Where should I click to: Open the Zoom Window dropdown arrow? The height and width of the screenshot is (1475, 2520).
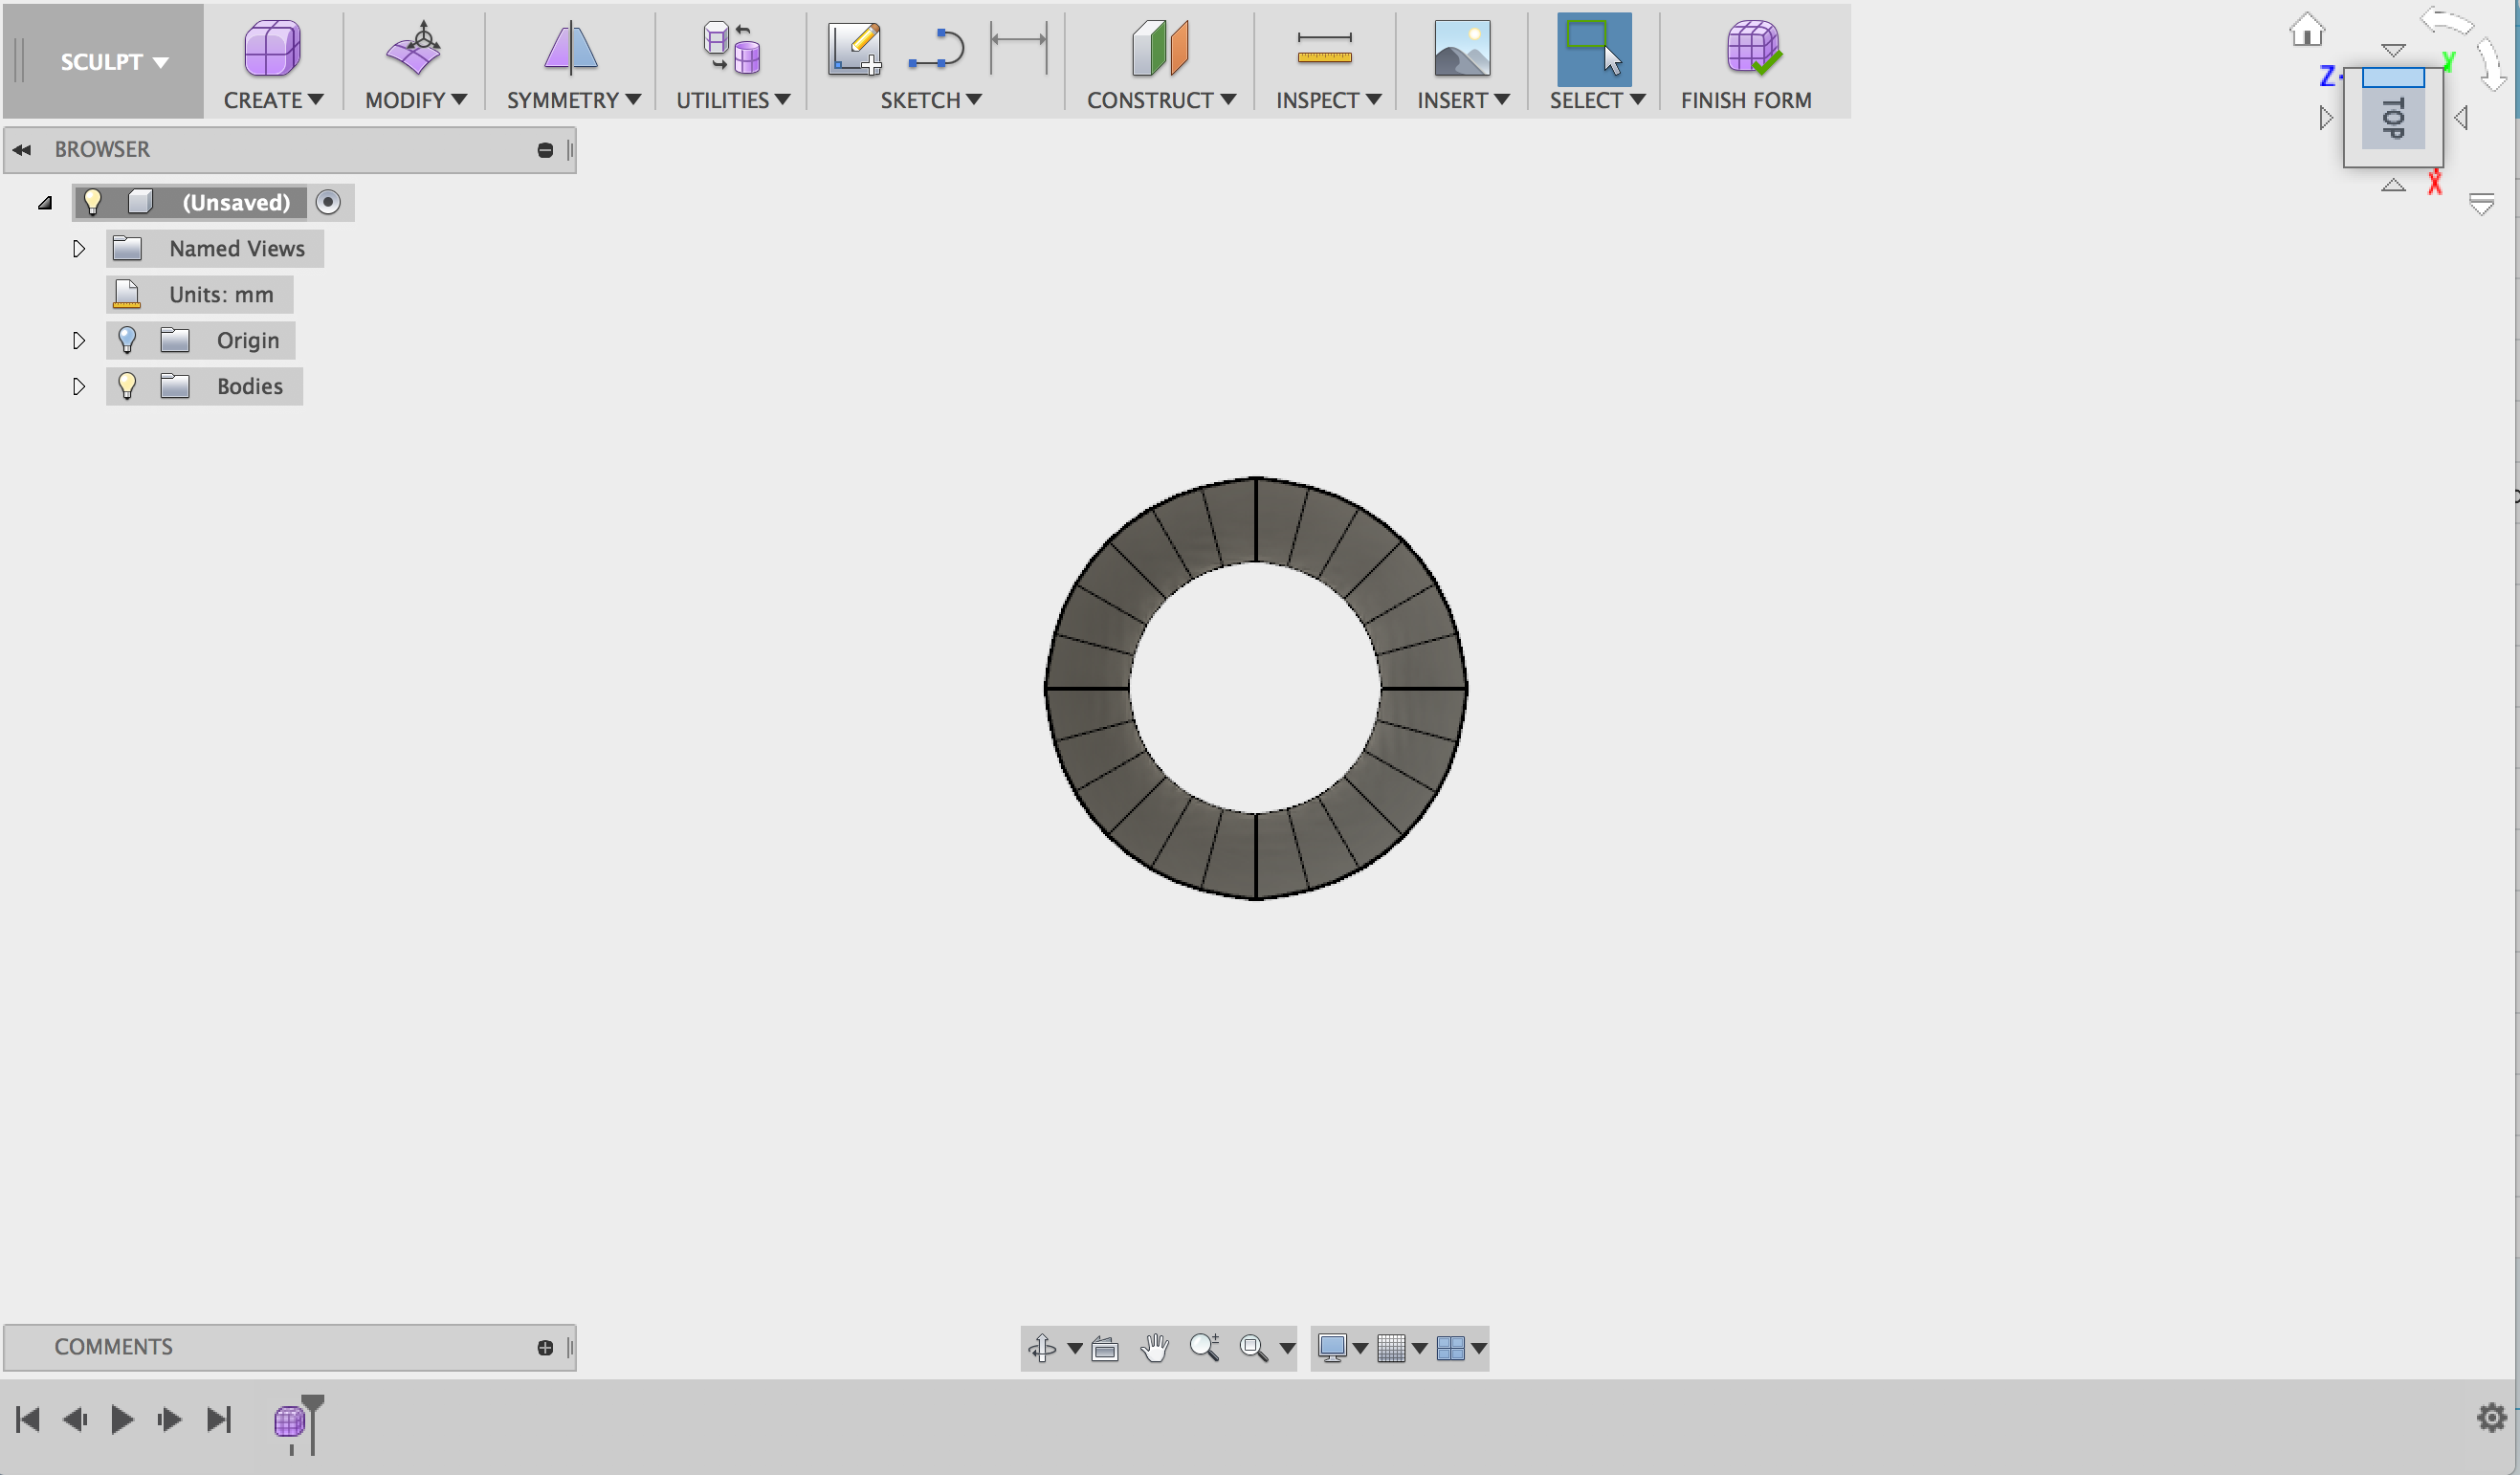coord(1287,1349)
